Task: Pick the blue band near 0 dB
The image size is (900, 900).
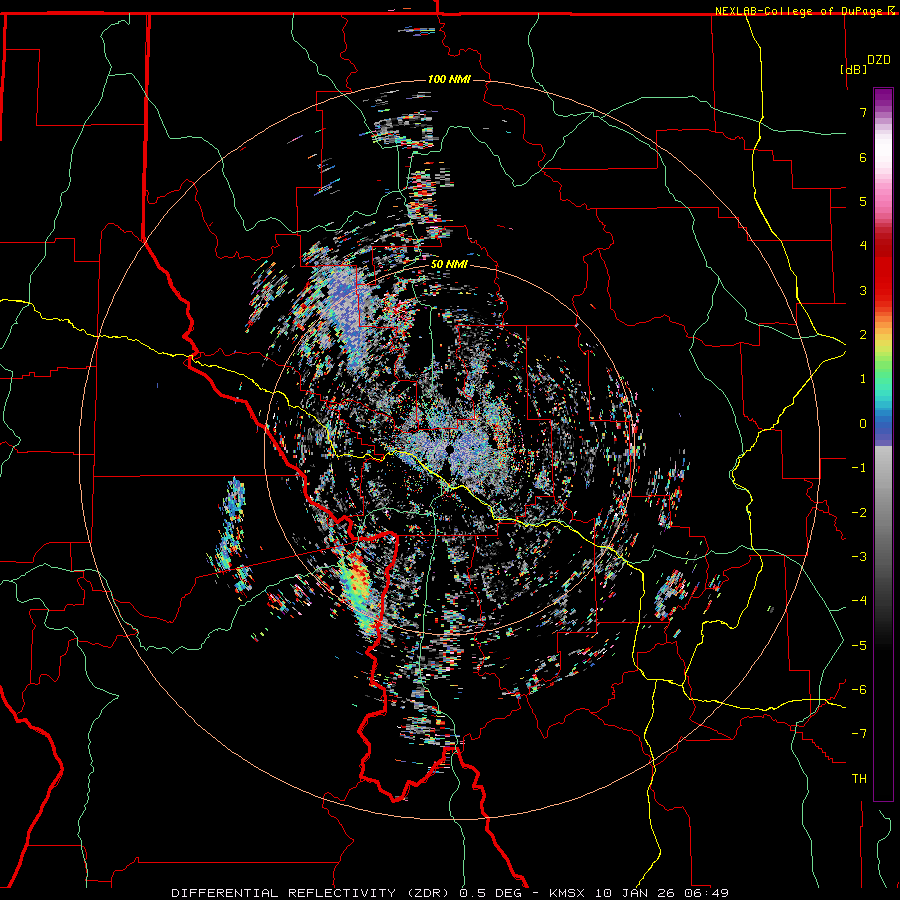Action: 883,425
